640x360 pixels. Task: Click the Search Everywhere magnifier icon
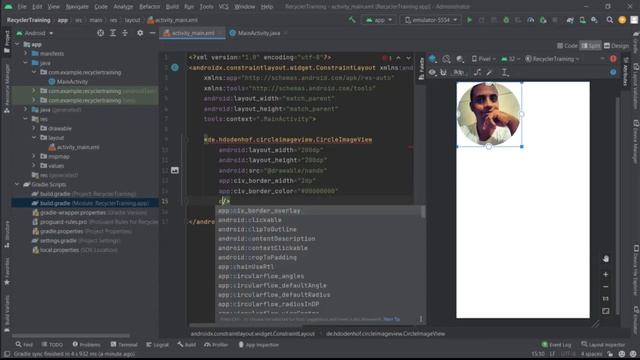click(609, 20)
